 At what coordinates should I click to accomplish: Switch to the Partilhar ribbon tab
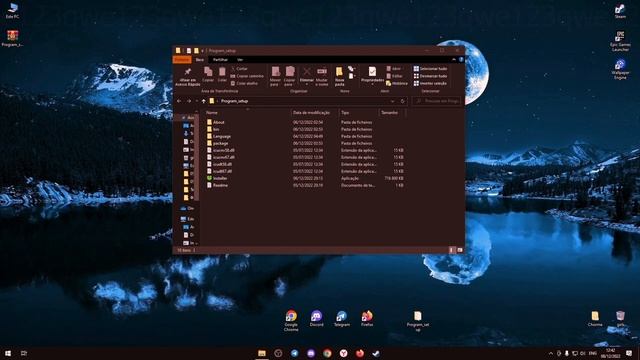point(220,60)
